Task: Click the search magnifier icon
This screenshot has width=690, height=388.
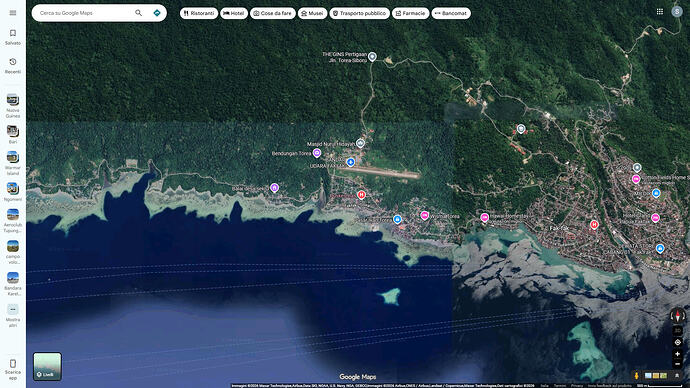Action: tap(139, 13)
